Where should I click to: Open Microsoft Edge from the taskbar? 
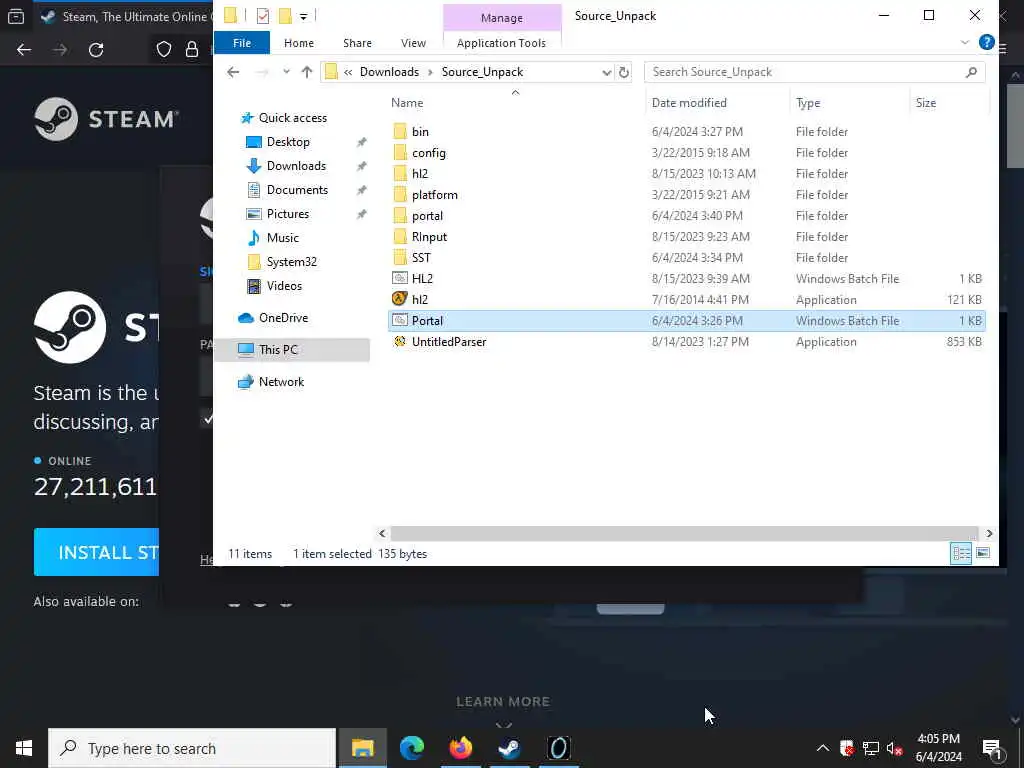411,748
